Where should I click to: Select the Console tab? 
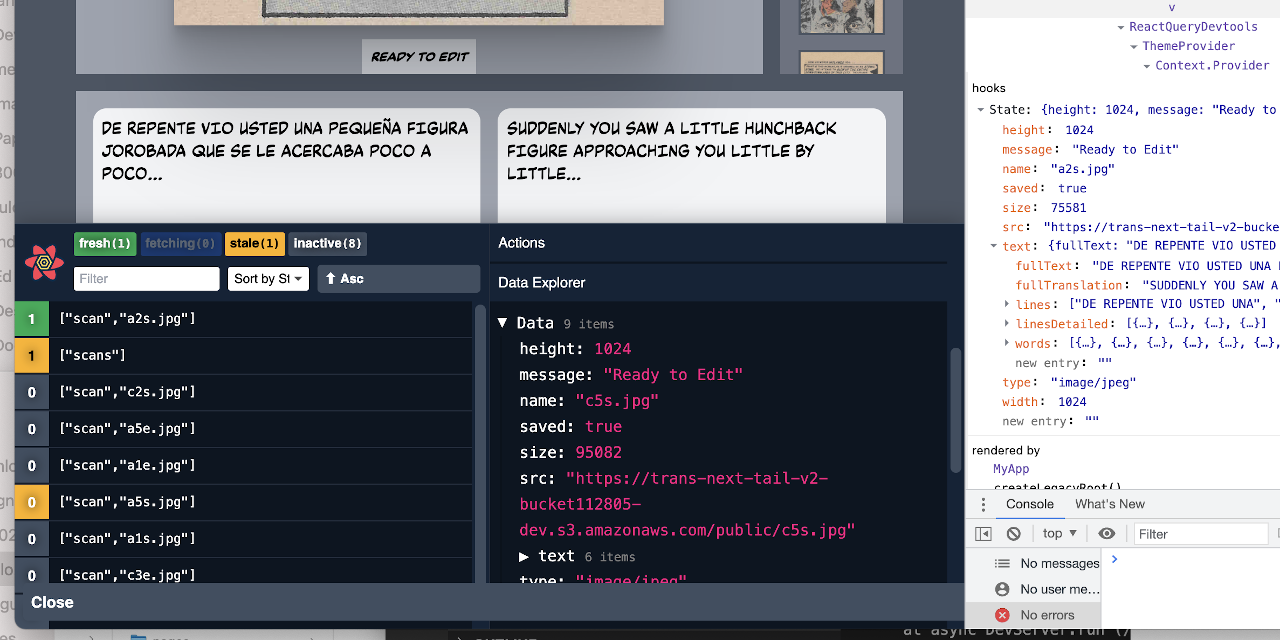click(x=1029, y=503)
